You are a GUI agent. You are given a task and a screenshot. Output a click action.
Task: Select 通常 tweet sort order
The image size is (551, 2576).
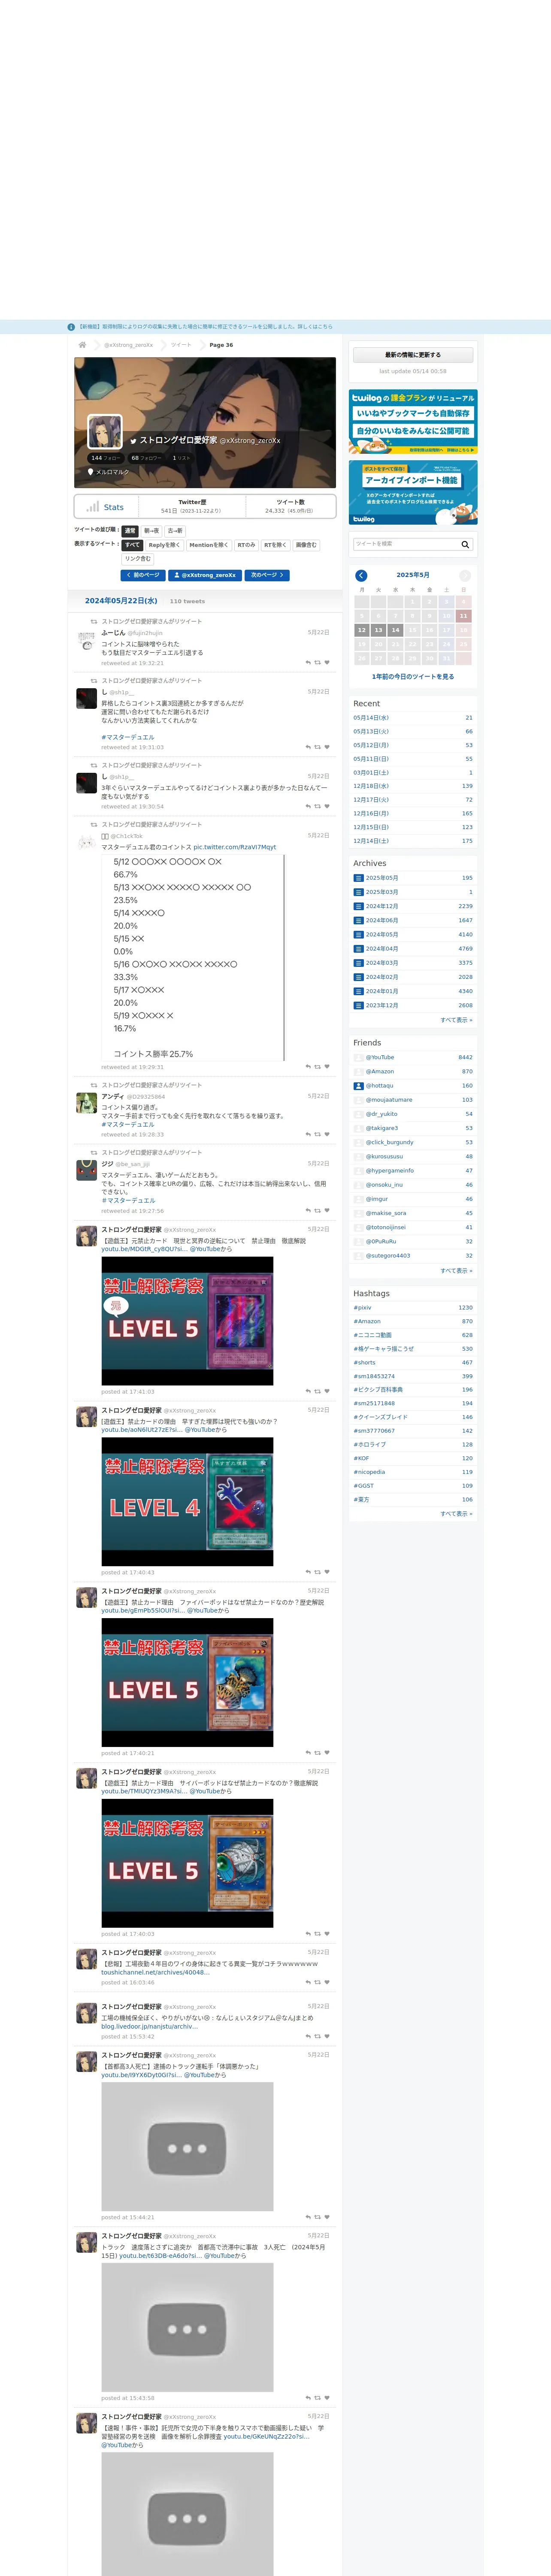pos(130,531)
